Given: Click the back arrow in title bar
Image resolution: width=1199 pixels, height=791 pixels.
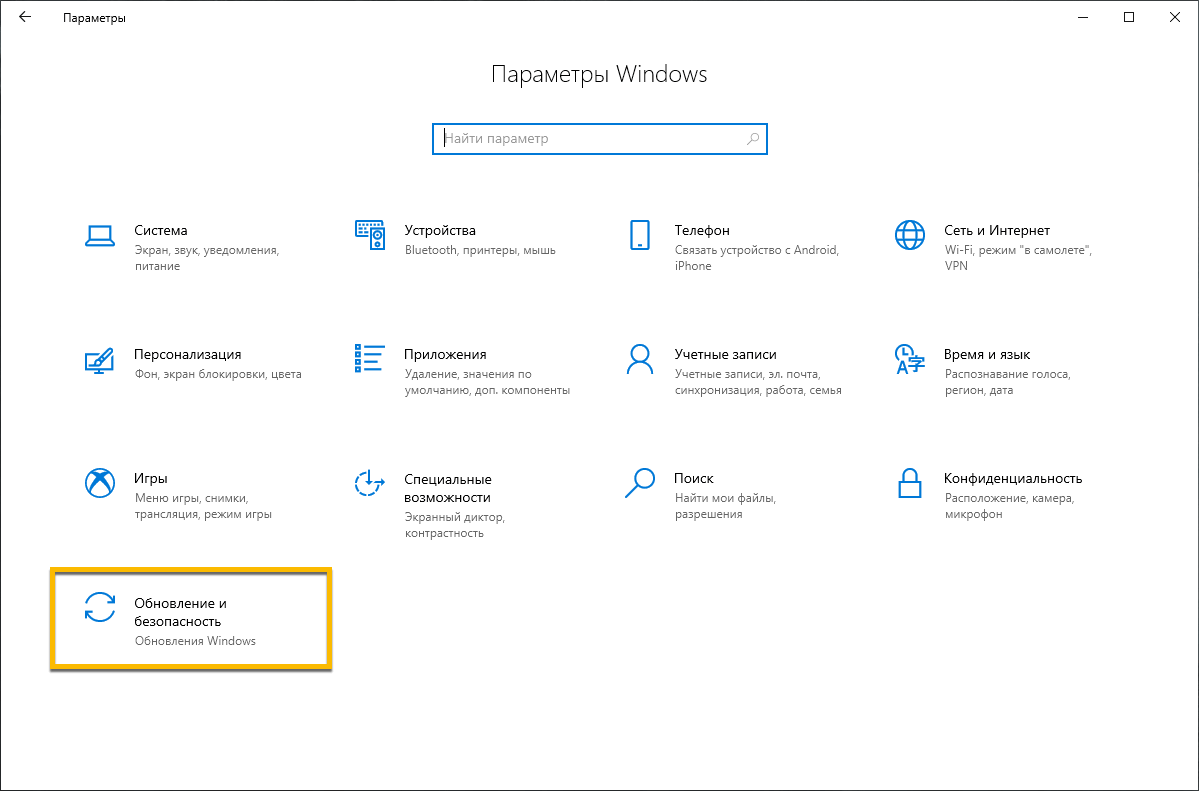Looking at the screenshot, I should click(x=25, y=17).
